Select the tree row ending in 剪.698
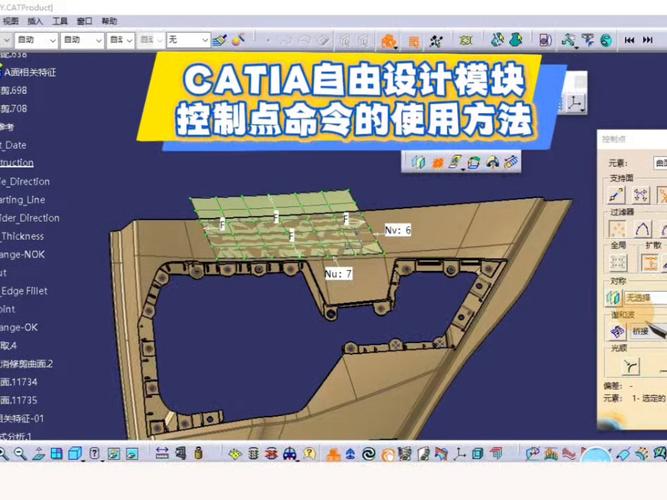This screenshot has width=667, height=500. pyautogui.click(x=14, y=90)
